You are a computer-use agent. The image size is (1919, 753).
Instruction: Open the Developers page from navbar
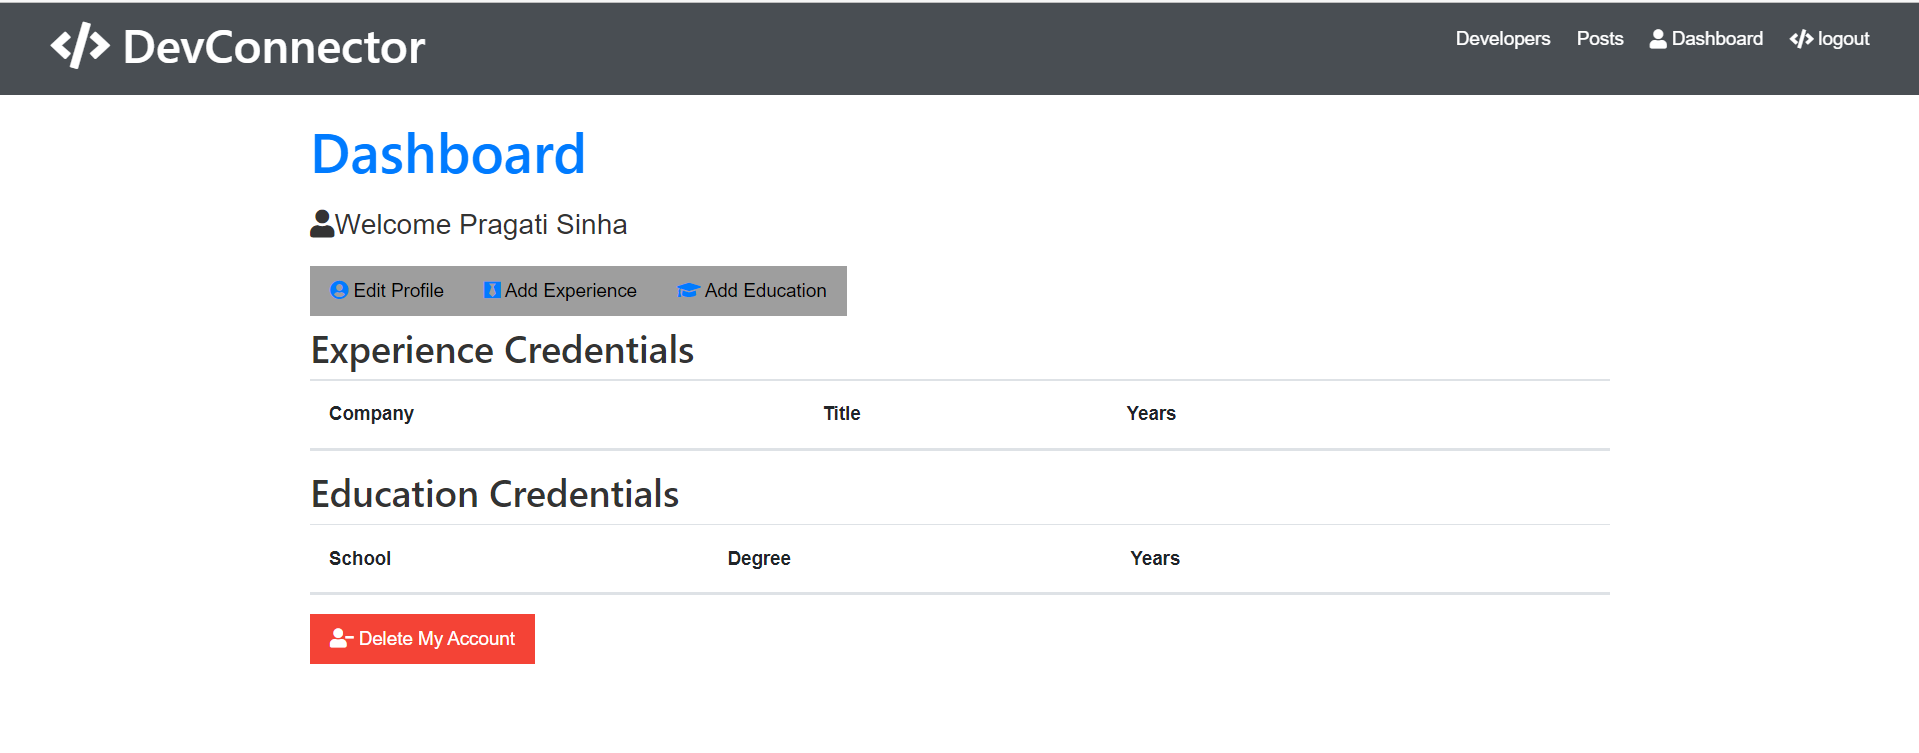coord(1502,39)
